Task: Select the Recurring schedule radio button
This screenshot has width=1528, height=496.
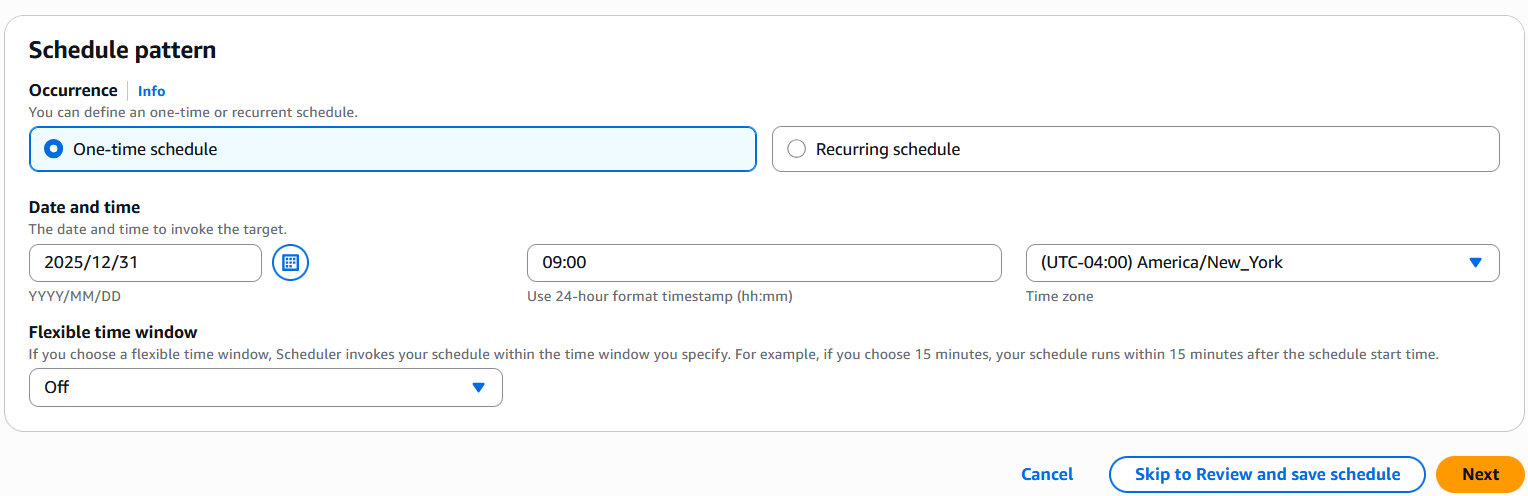Action: click(797, 149)
